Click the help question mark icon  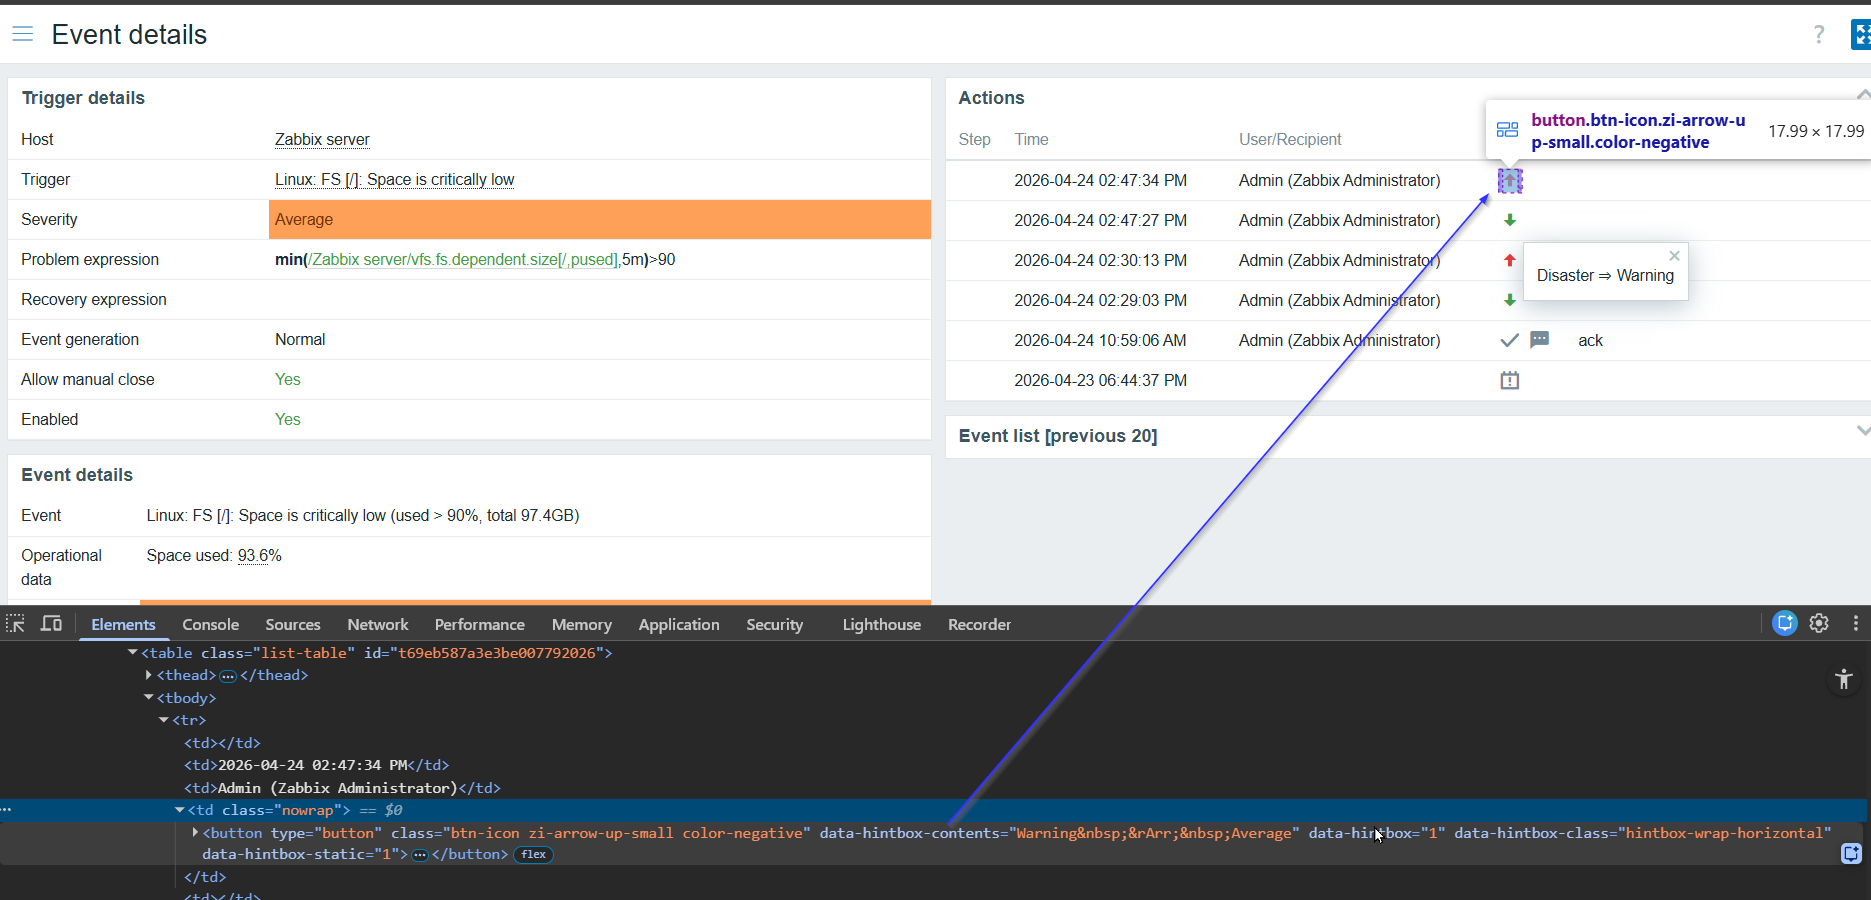(x=1818, y=35)
